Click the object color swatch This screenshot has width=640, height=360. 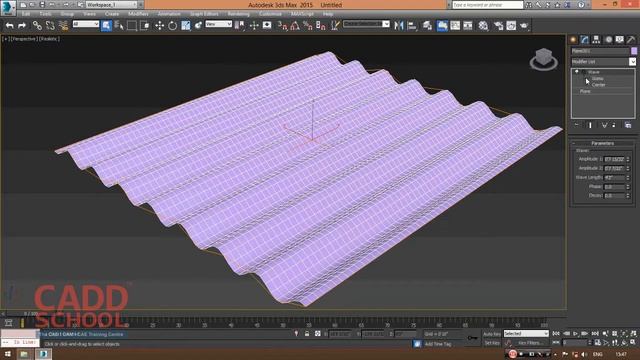click(x=633, y=51)
